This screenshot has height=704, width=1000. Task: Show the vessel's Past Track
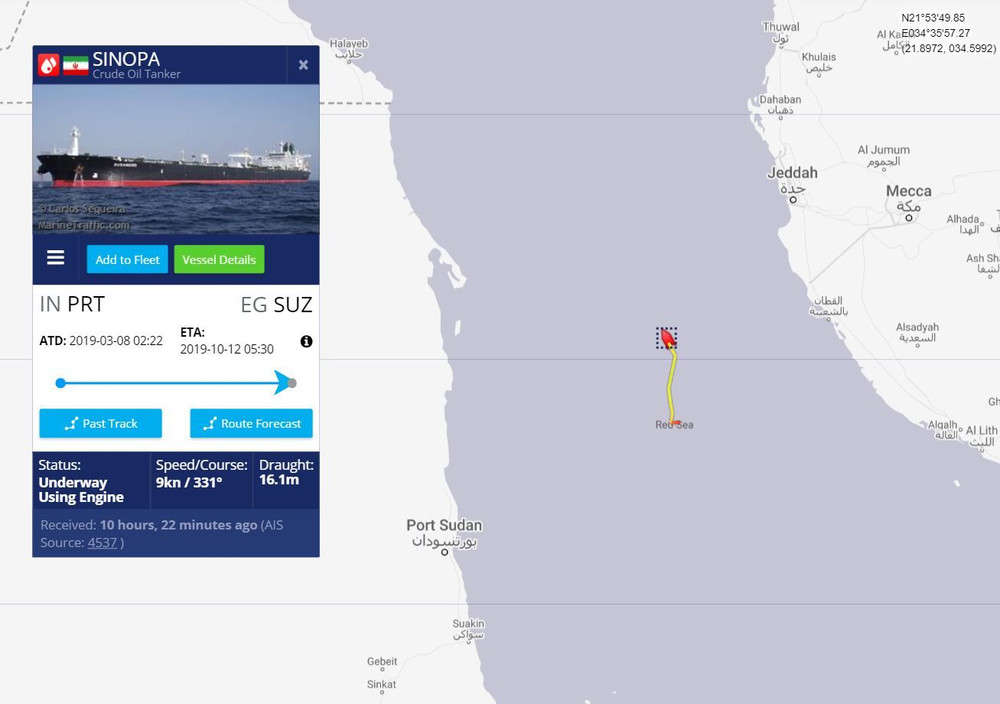101,423
